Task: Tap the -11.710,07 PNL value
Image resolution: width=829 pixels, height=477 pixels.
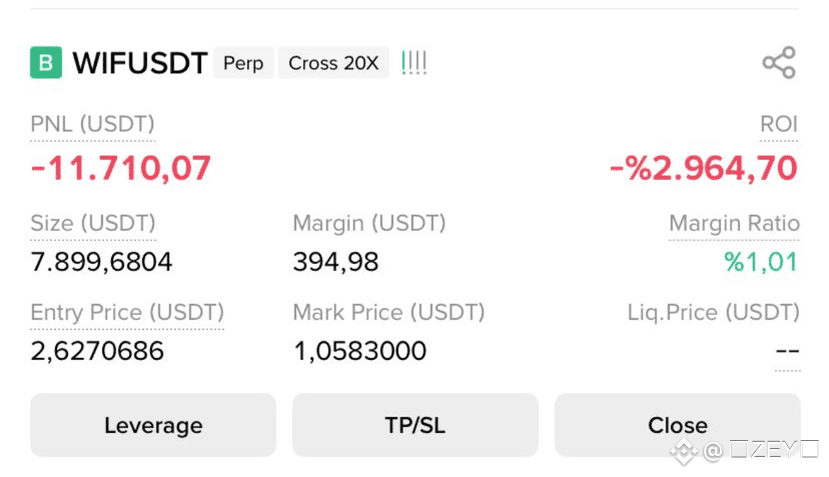Action: 121,168
